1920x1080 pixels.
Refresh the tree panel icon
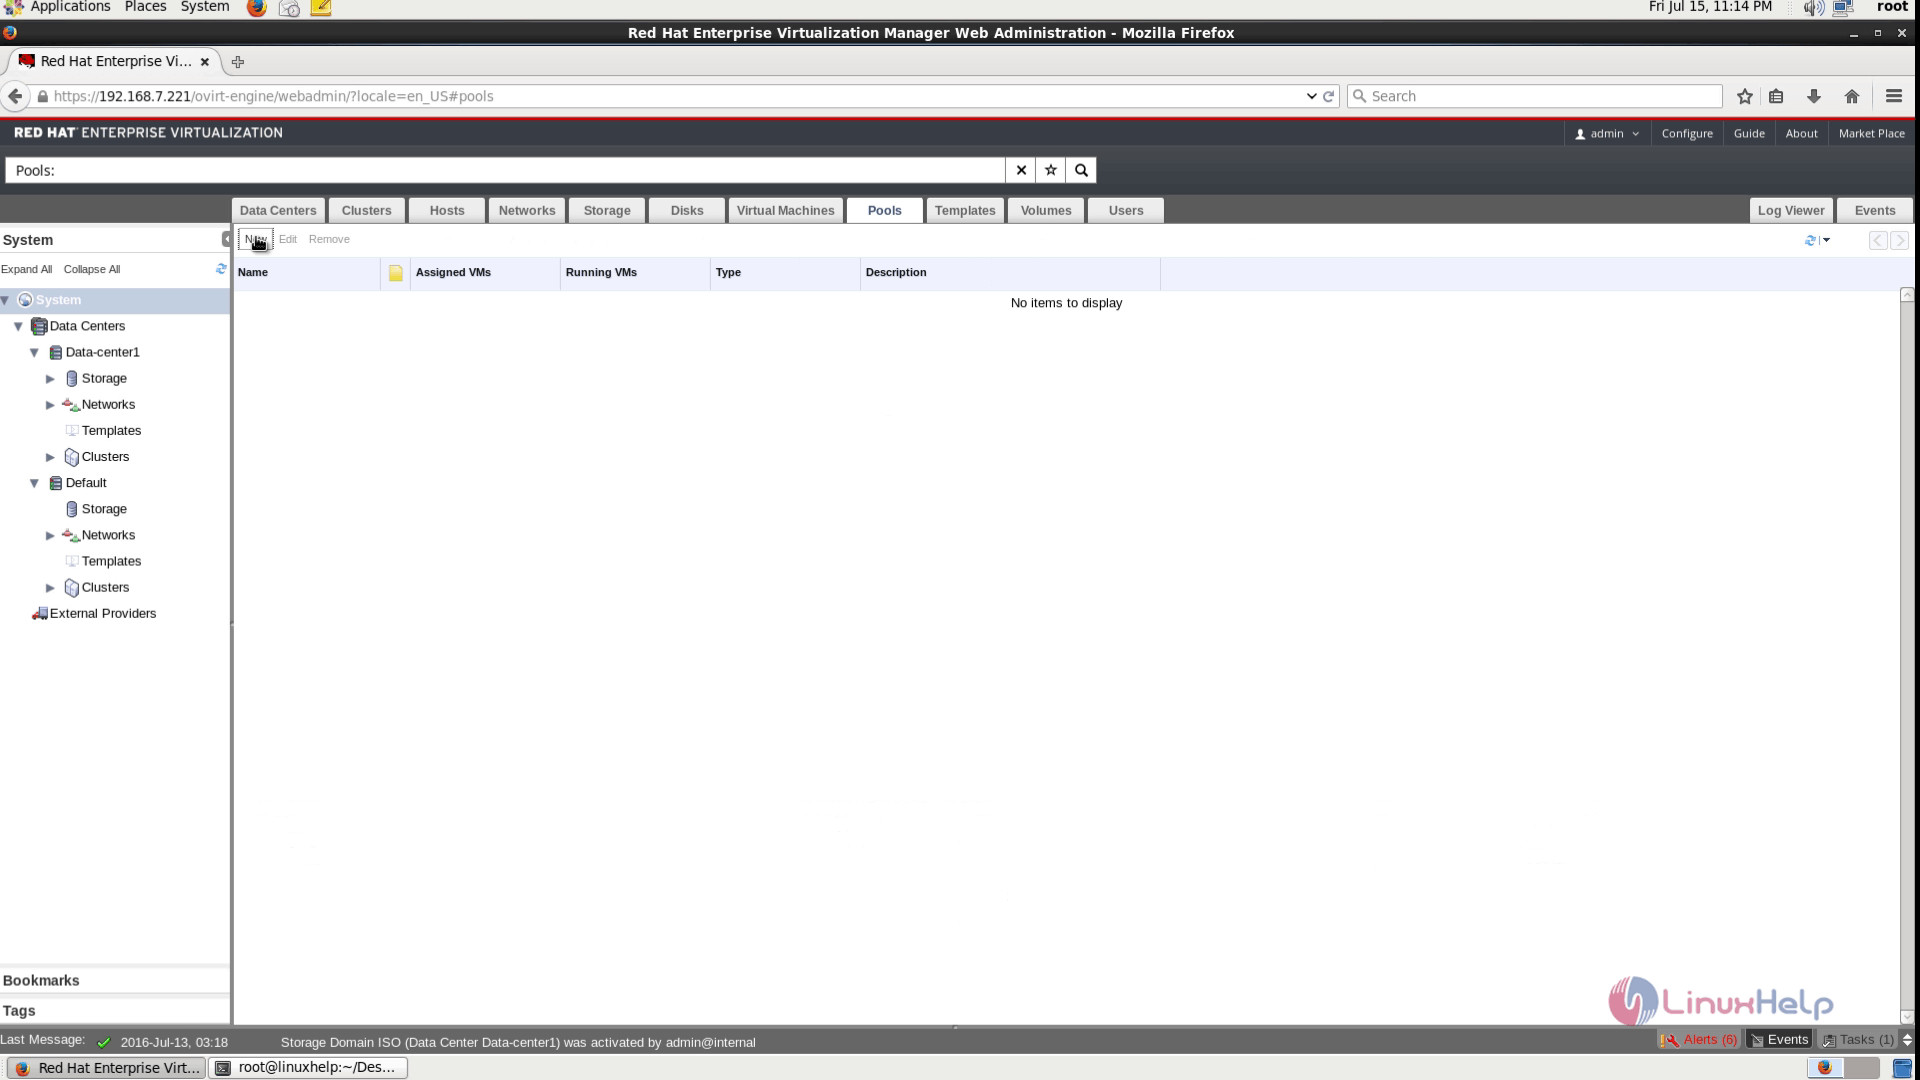pyautogui.click(x=221, y=269)
